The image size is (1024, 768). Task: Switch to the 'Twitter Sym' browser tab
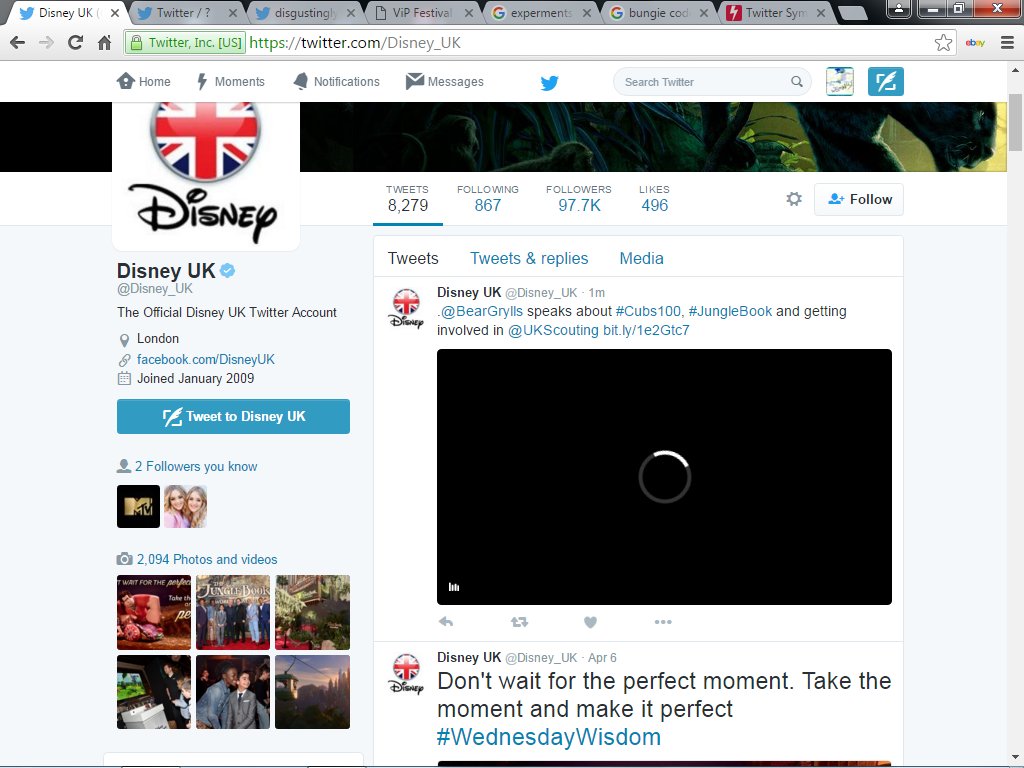[775, 12]
